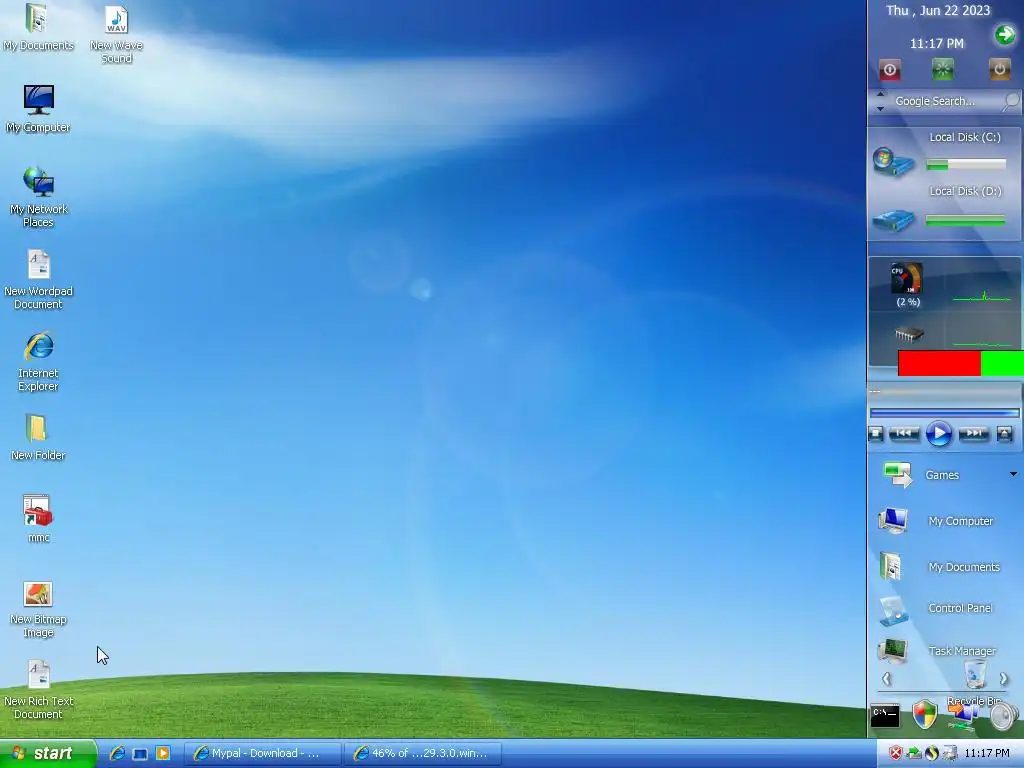Click the CPU meter gauge icon
Viewport: 1024px width, 768px height.
(x=907, y=279)
